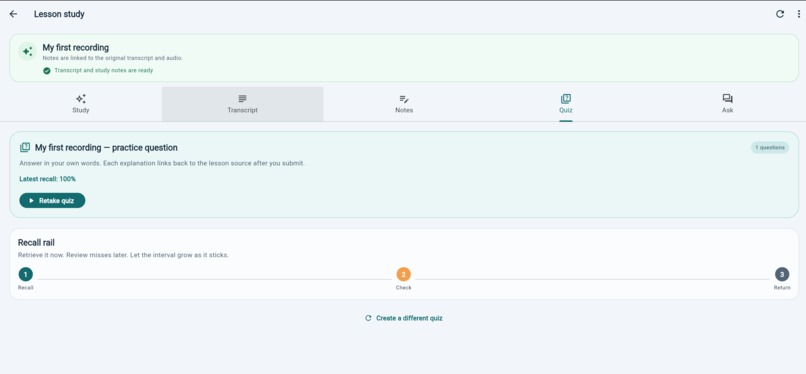Viewport: 806px width, 374px height.
Task: Click the Recall rail heading
Action: coord(36,243)
